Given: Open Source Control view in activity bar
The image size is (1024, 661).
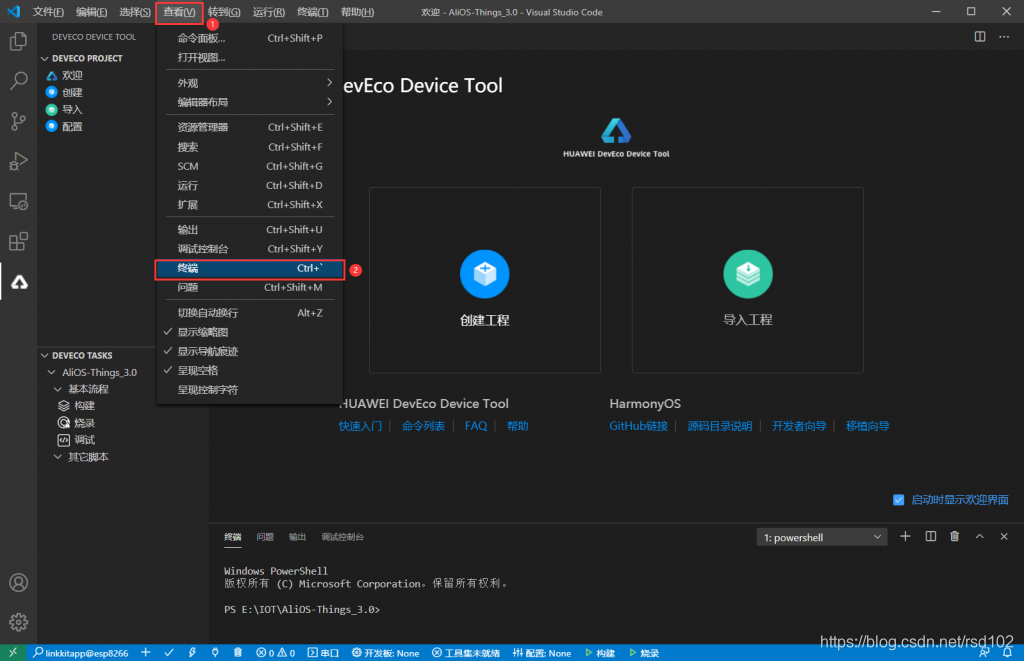Looking at the screenshot, I should point(18,121).
